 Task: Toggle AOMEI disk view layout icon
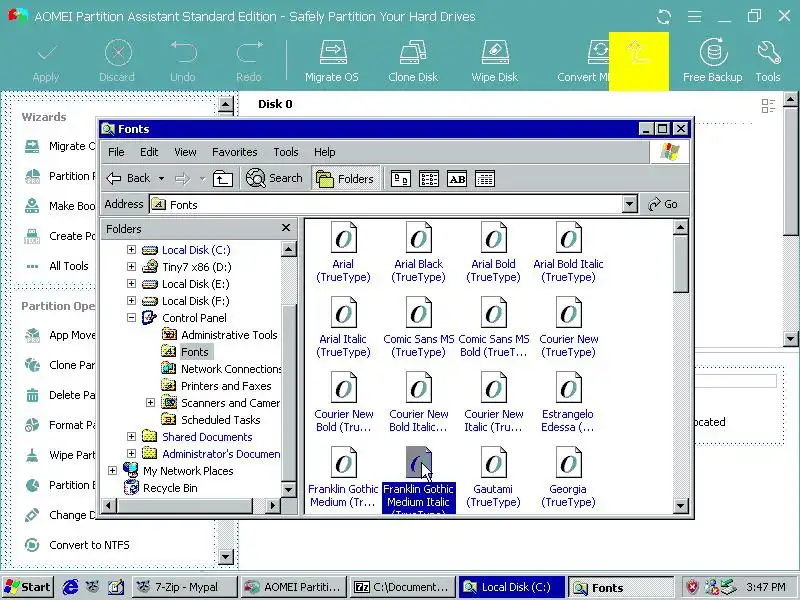[x=768, y=106]
